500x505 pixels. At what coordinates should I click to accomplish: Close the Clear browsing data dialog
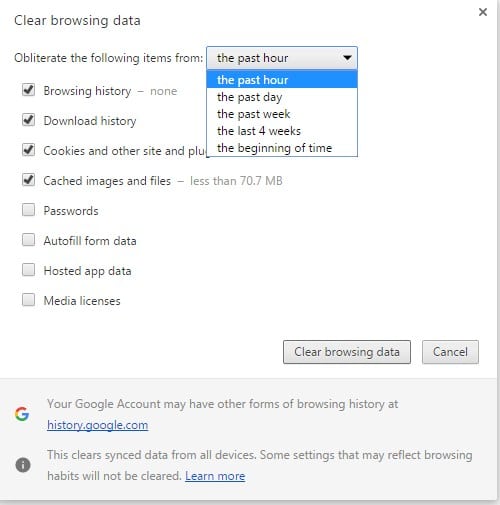pyautogui.click(x=483, y=12)
